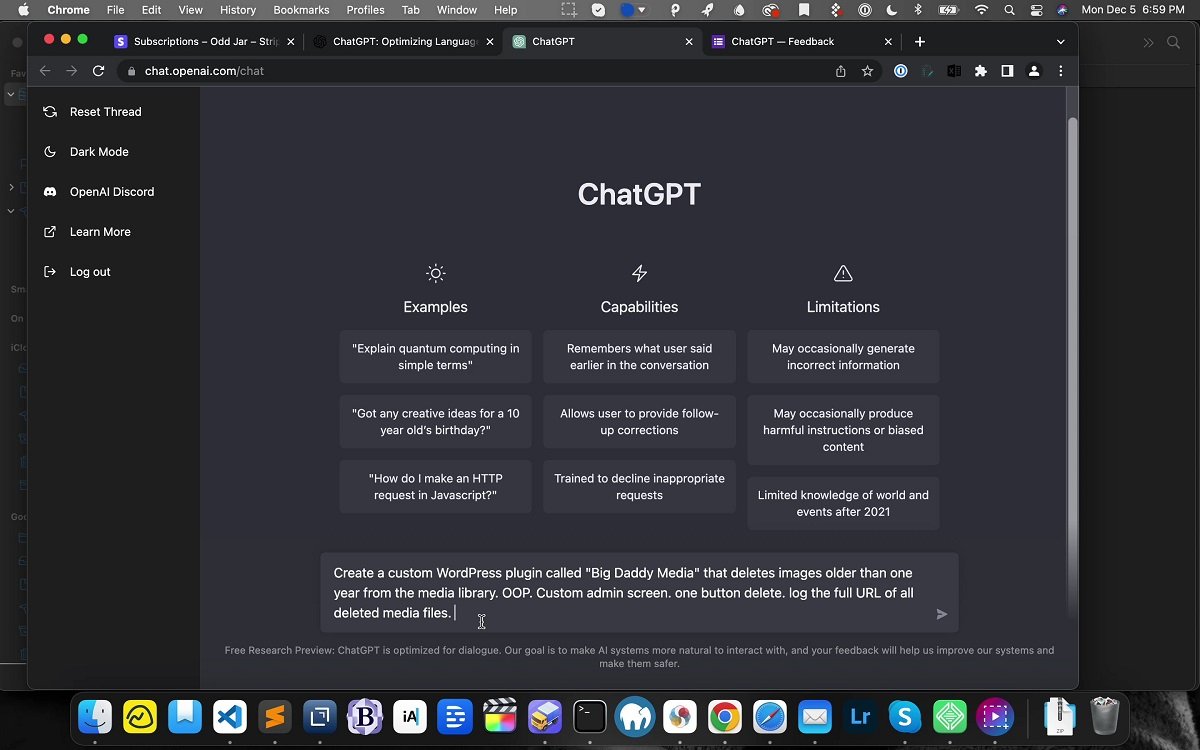Open the Bookmarks menu in menu bar
This screenshot has height=750, width=1200.
[301, 10]
